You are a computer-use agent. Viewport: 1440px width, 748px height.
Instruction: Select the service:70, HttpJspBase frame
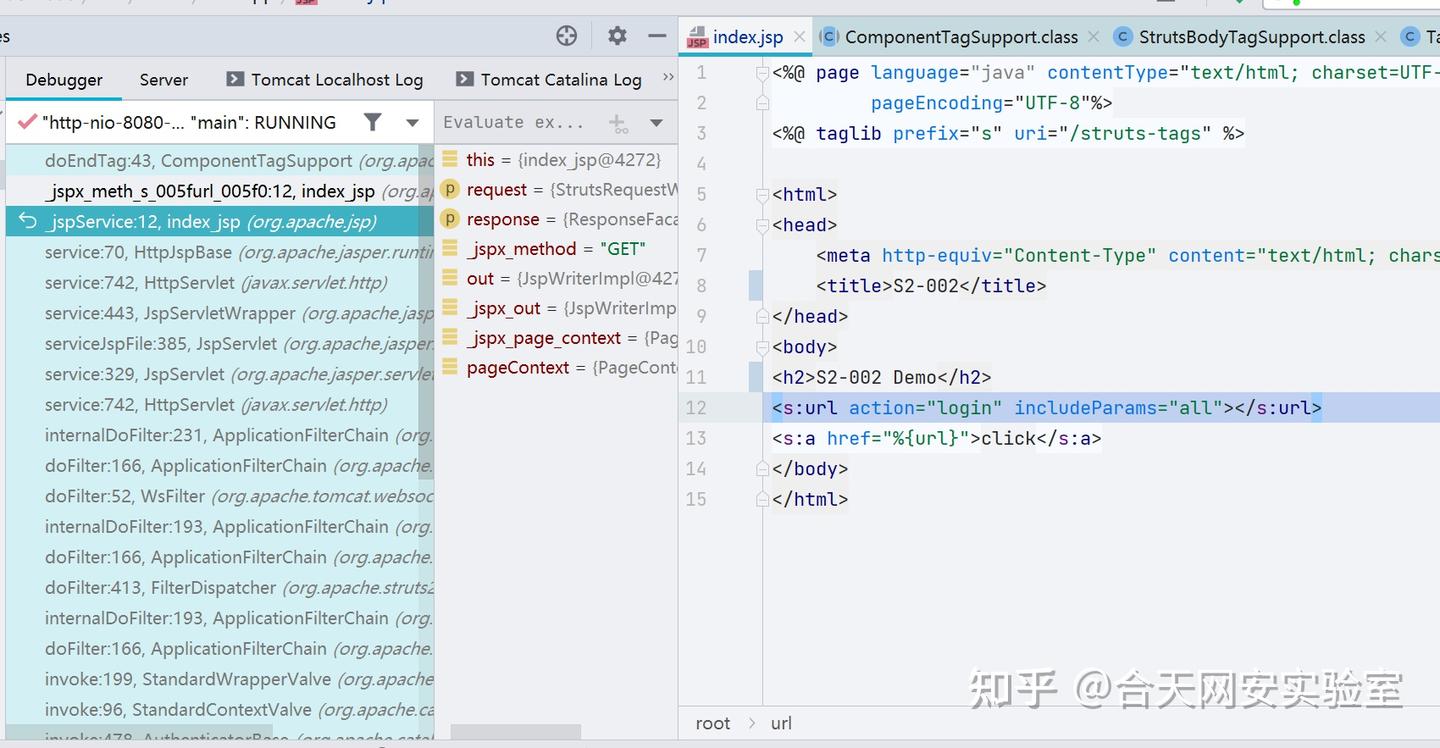tap(220, 252)
